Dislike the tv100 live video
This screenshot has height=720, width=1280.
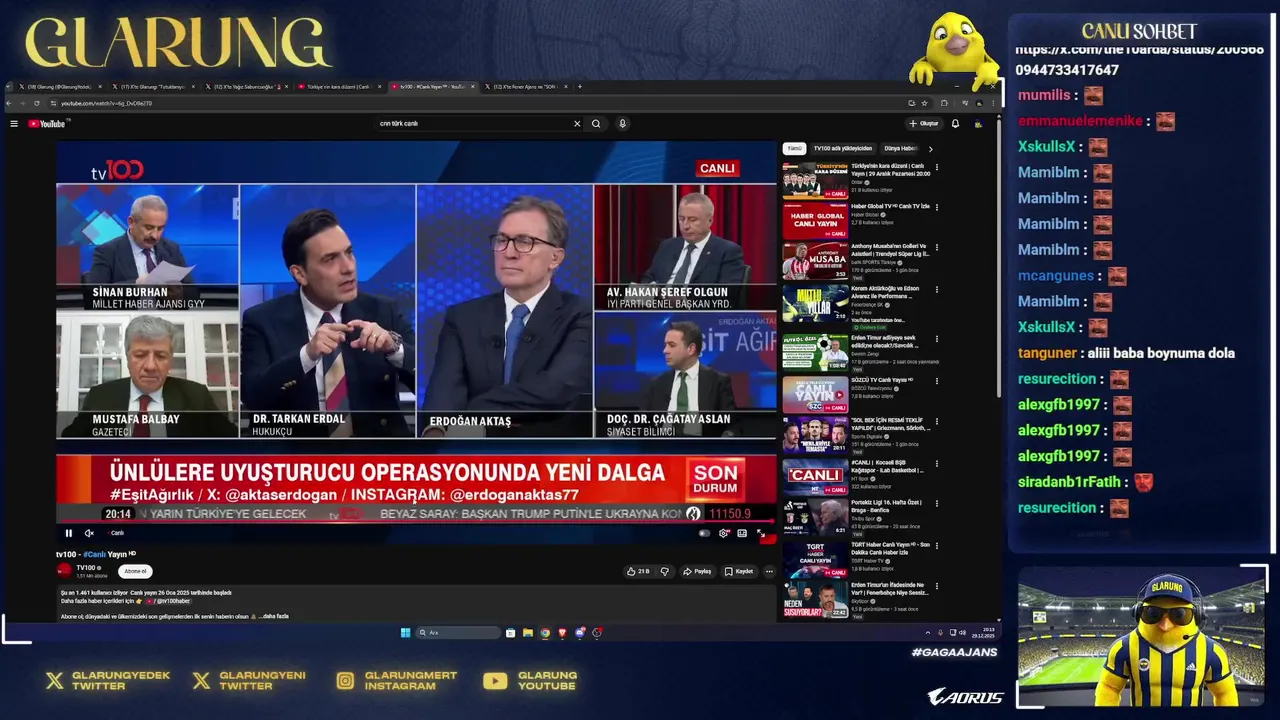click(x=664, y=571)
